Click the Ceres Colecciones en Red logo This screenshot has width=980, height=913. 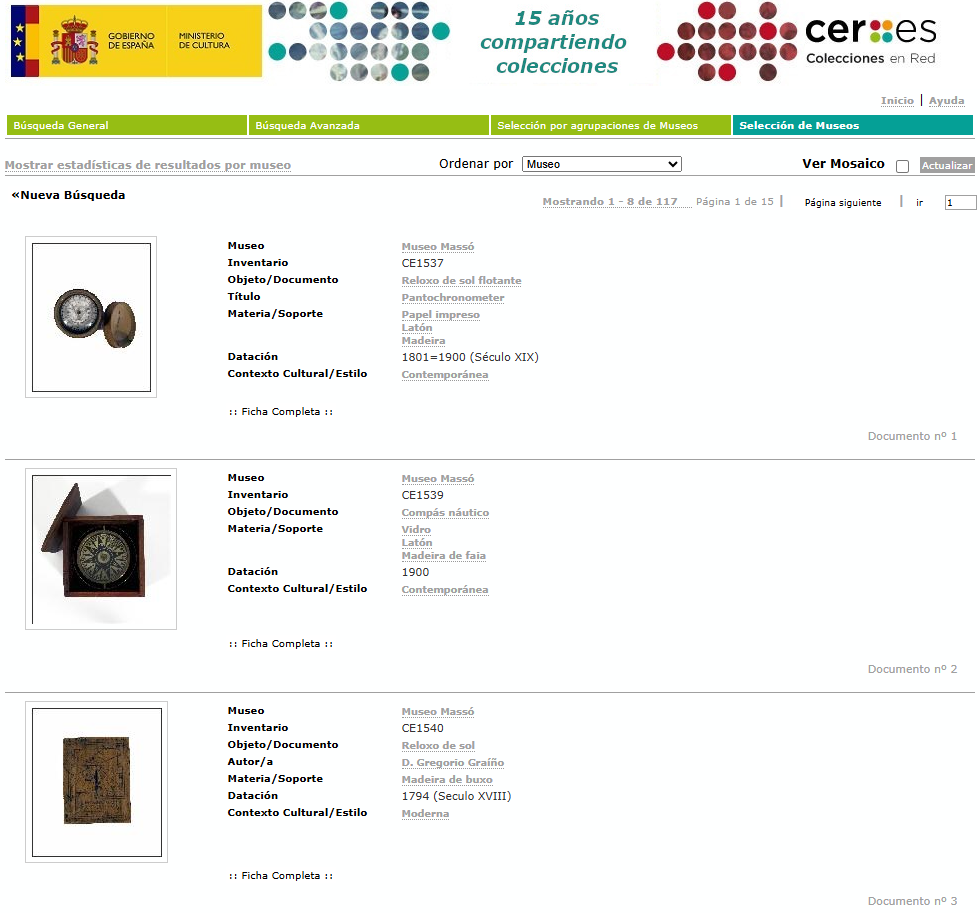tap(868, 42)
